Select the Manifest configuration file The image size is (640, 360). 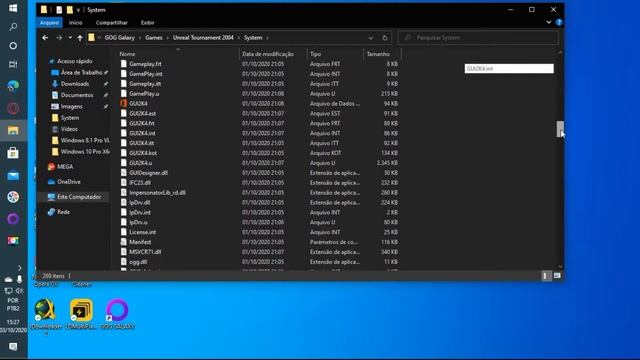pos(140,242)
